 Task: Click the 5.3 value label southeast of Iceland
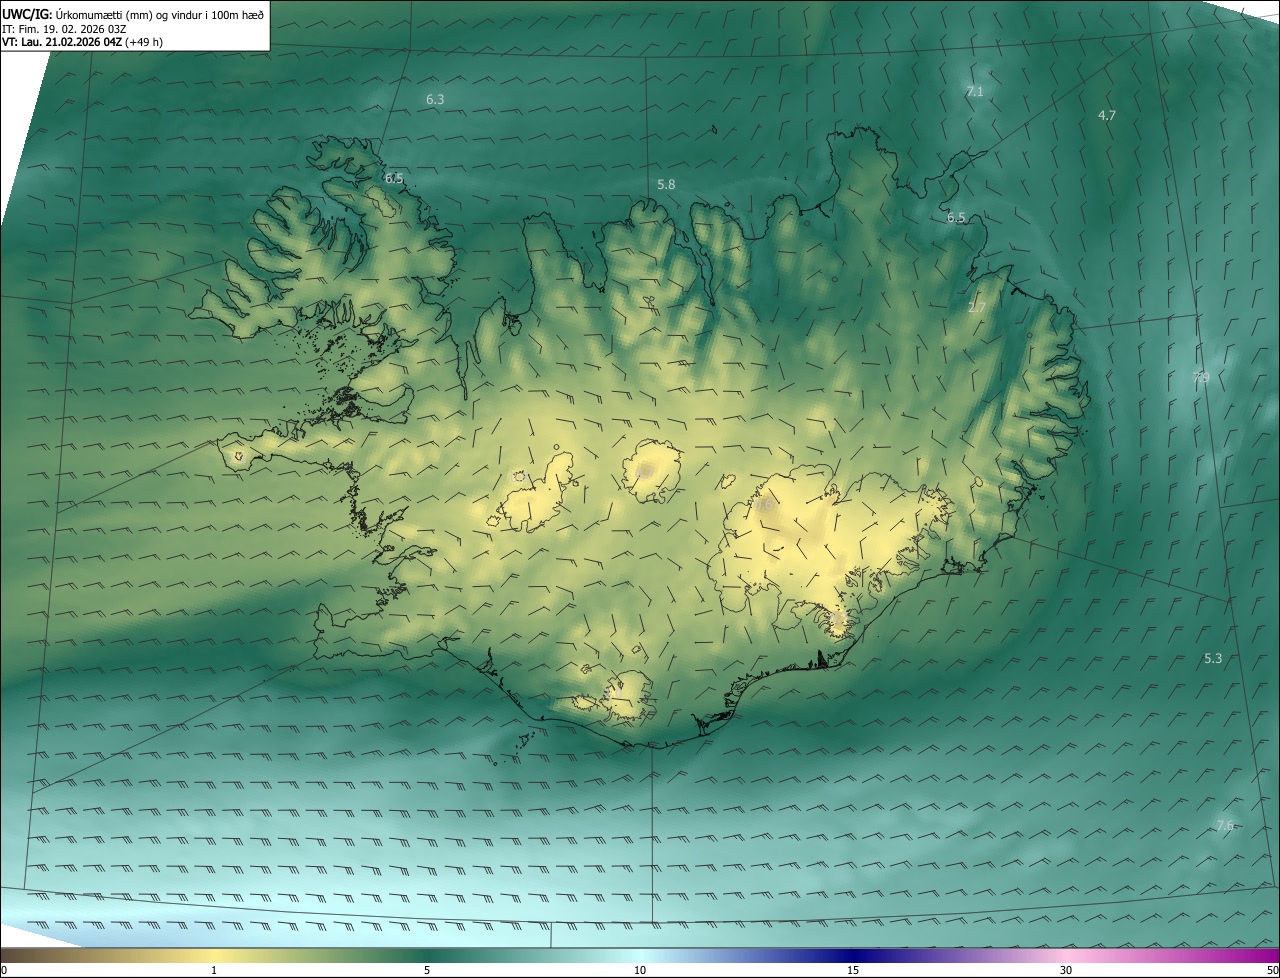(x=1213, y=658)
